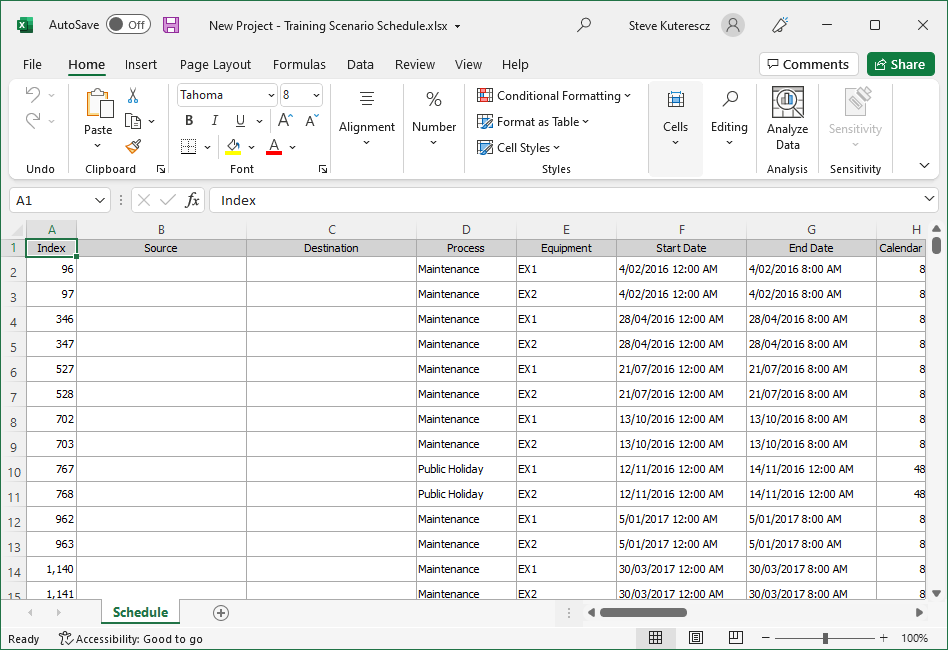The width and height of the screenshot is (948, 650).
Task: Click the Save floppy disk icon
Action: coord(171,25)
